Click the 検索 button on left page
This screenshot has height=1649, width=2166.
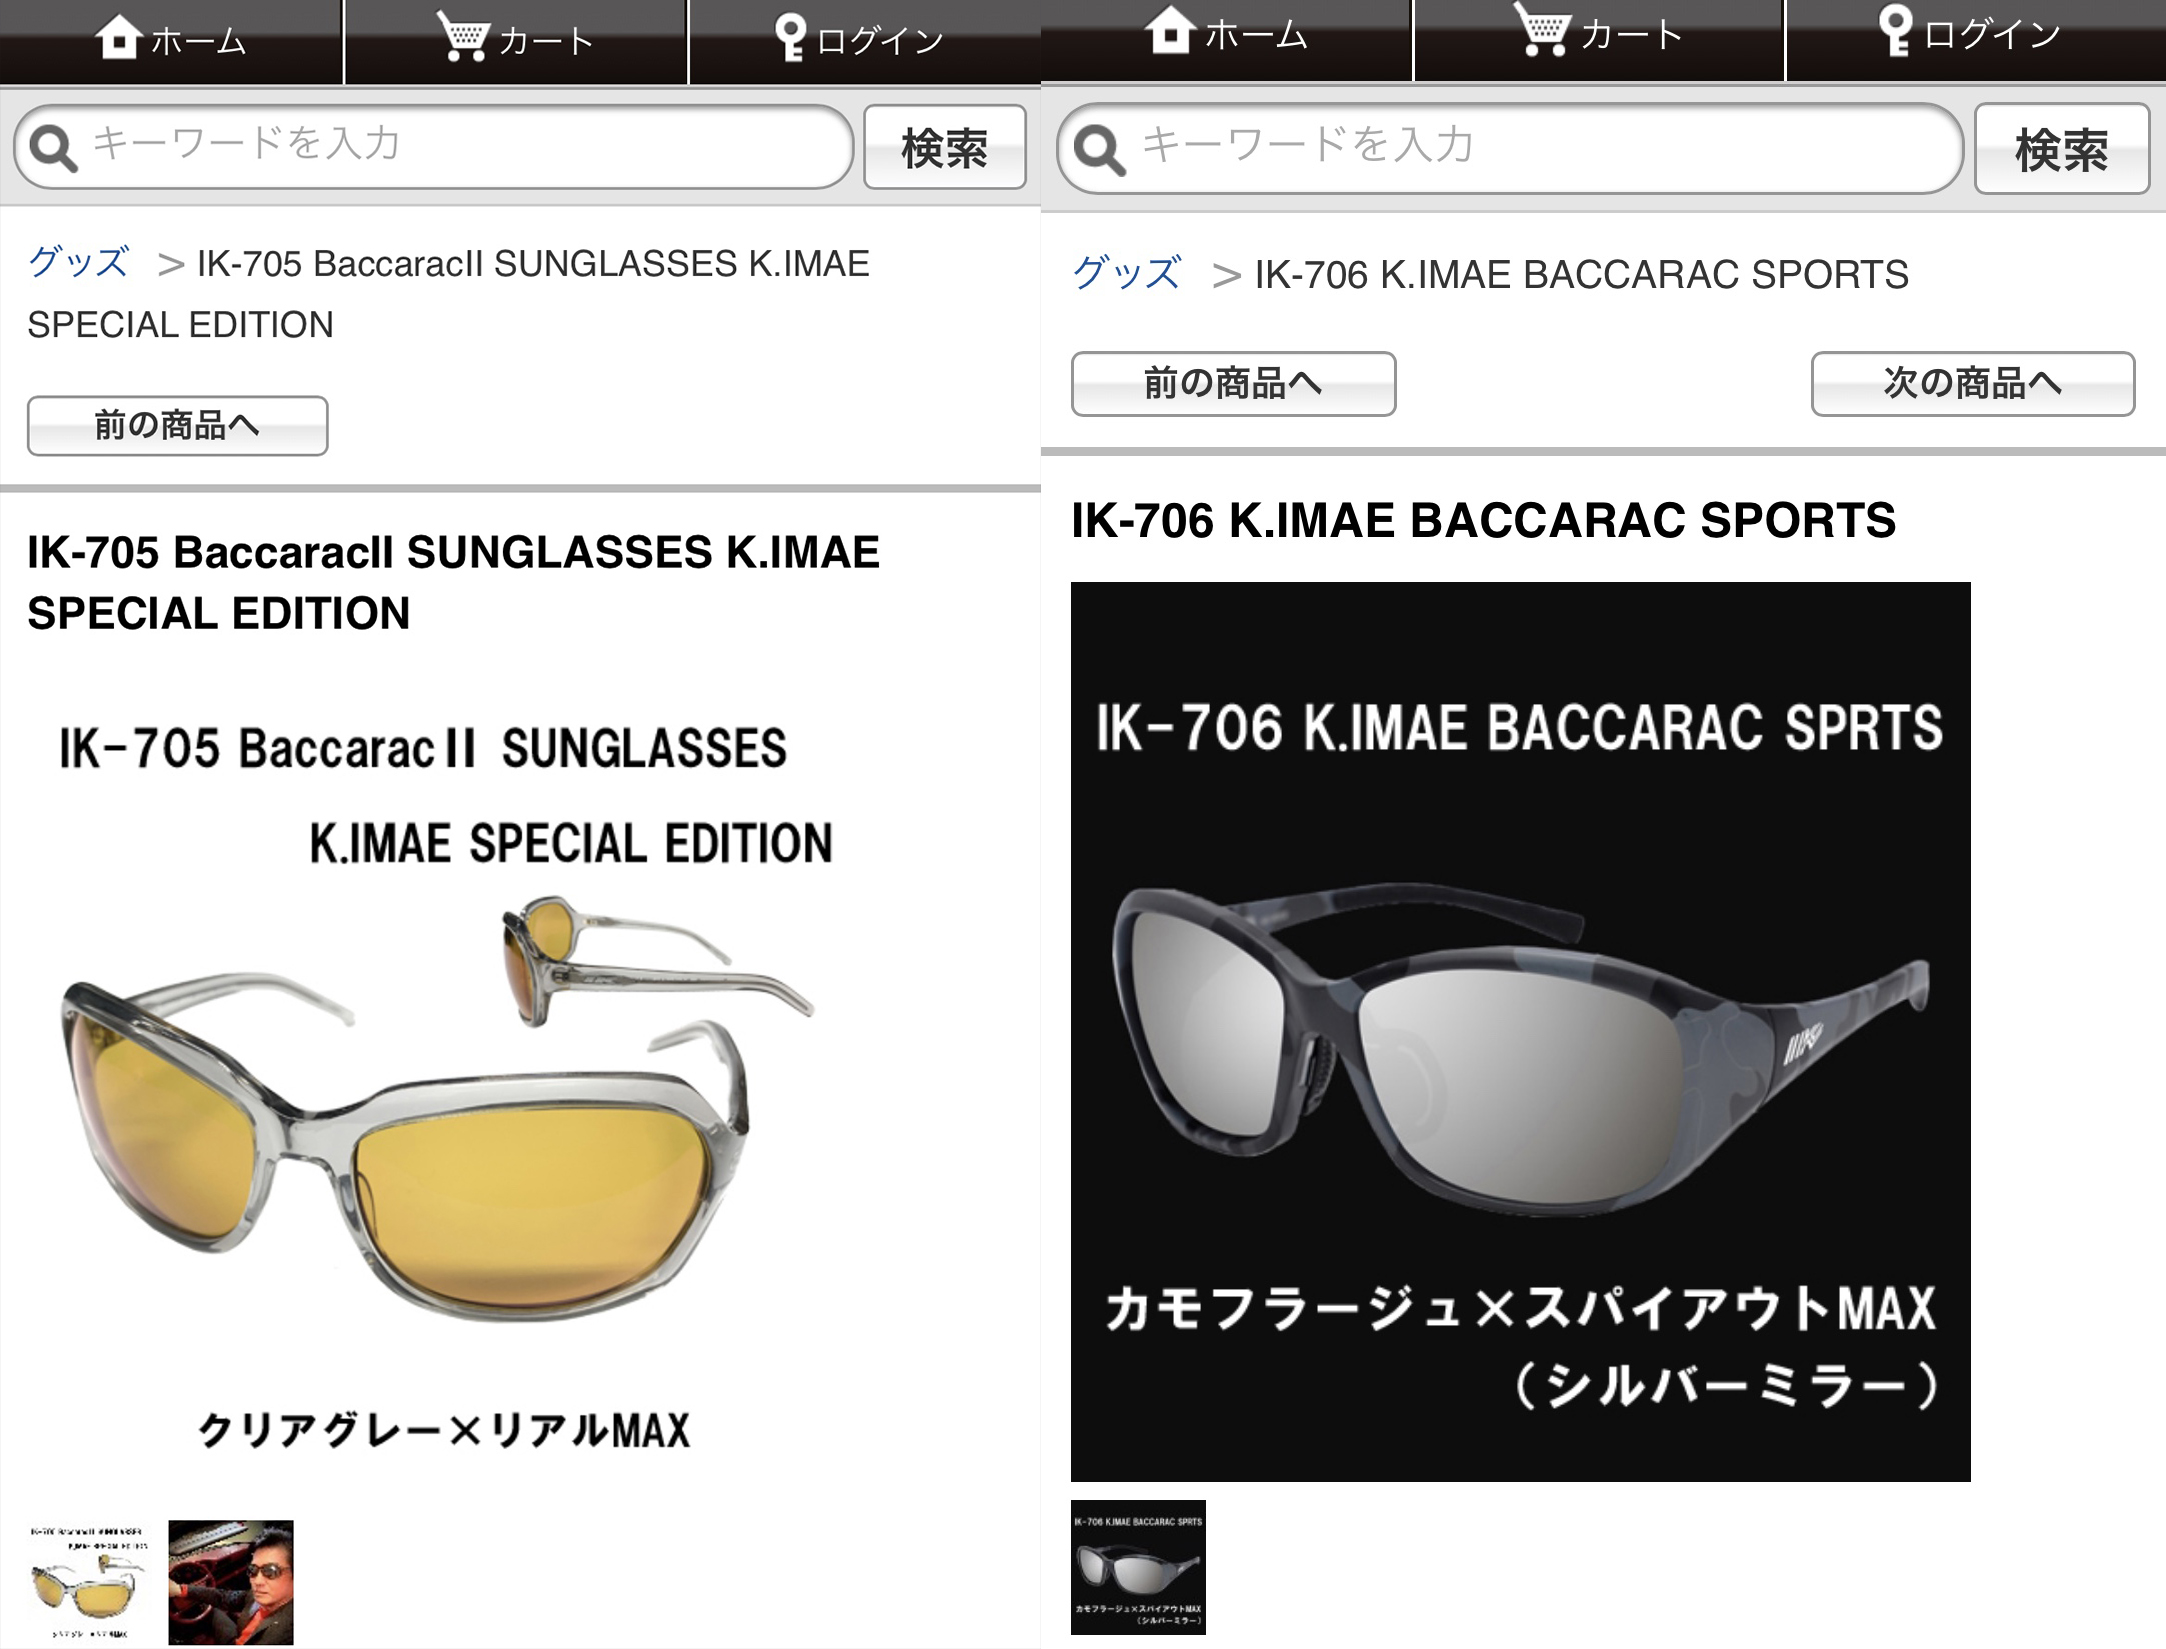click(945, 147)
